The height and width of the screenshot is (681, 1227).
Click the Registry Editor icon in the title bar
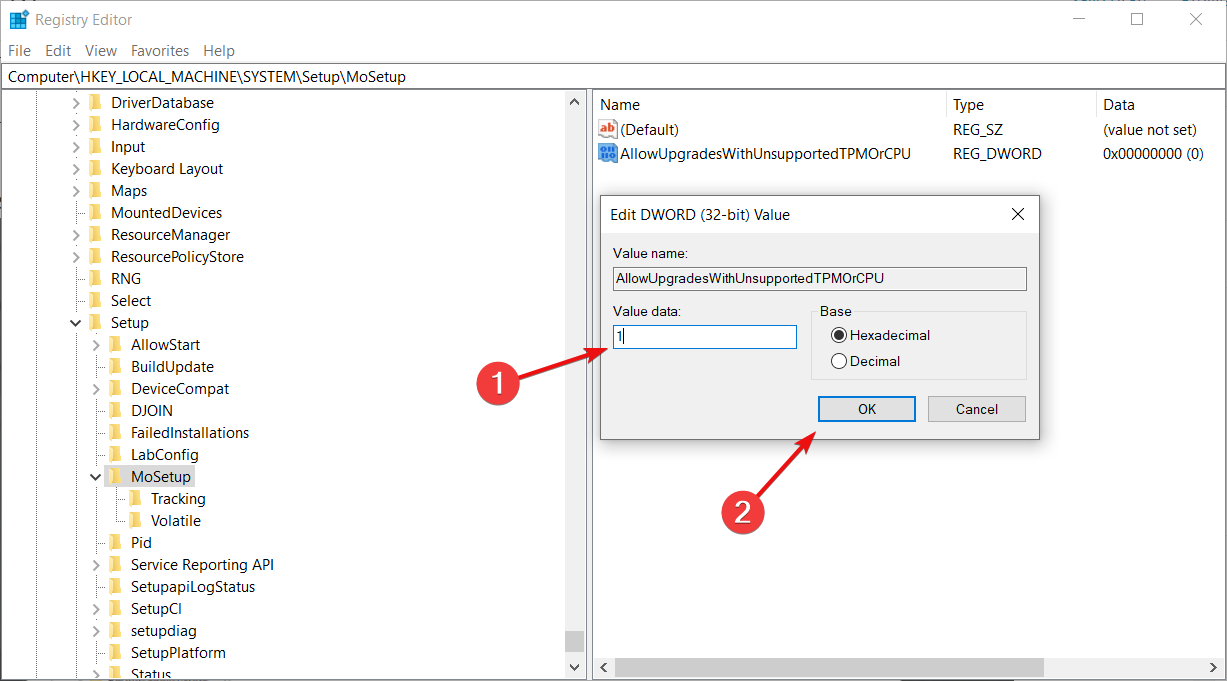click(x=18, y=18)
